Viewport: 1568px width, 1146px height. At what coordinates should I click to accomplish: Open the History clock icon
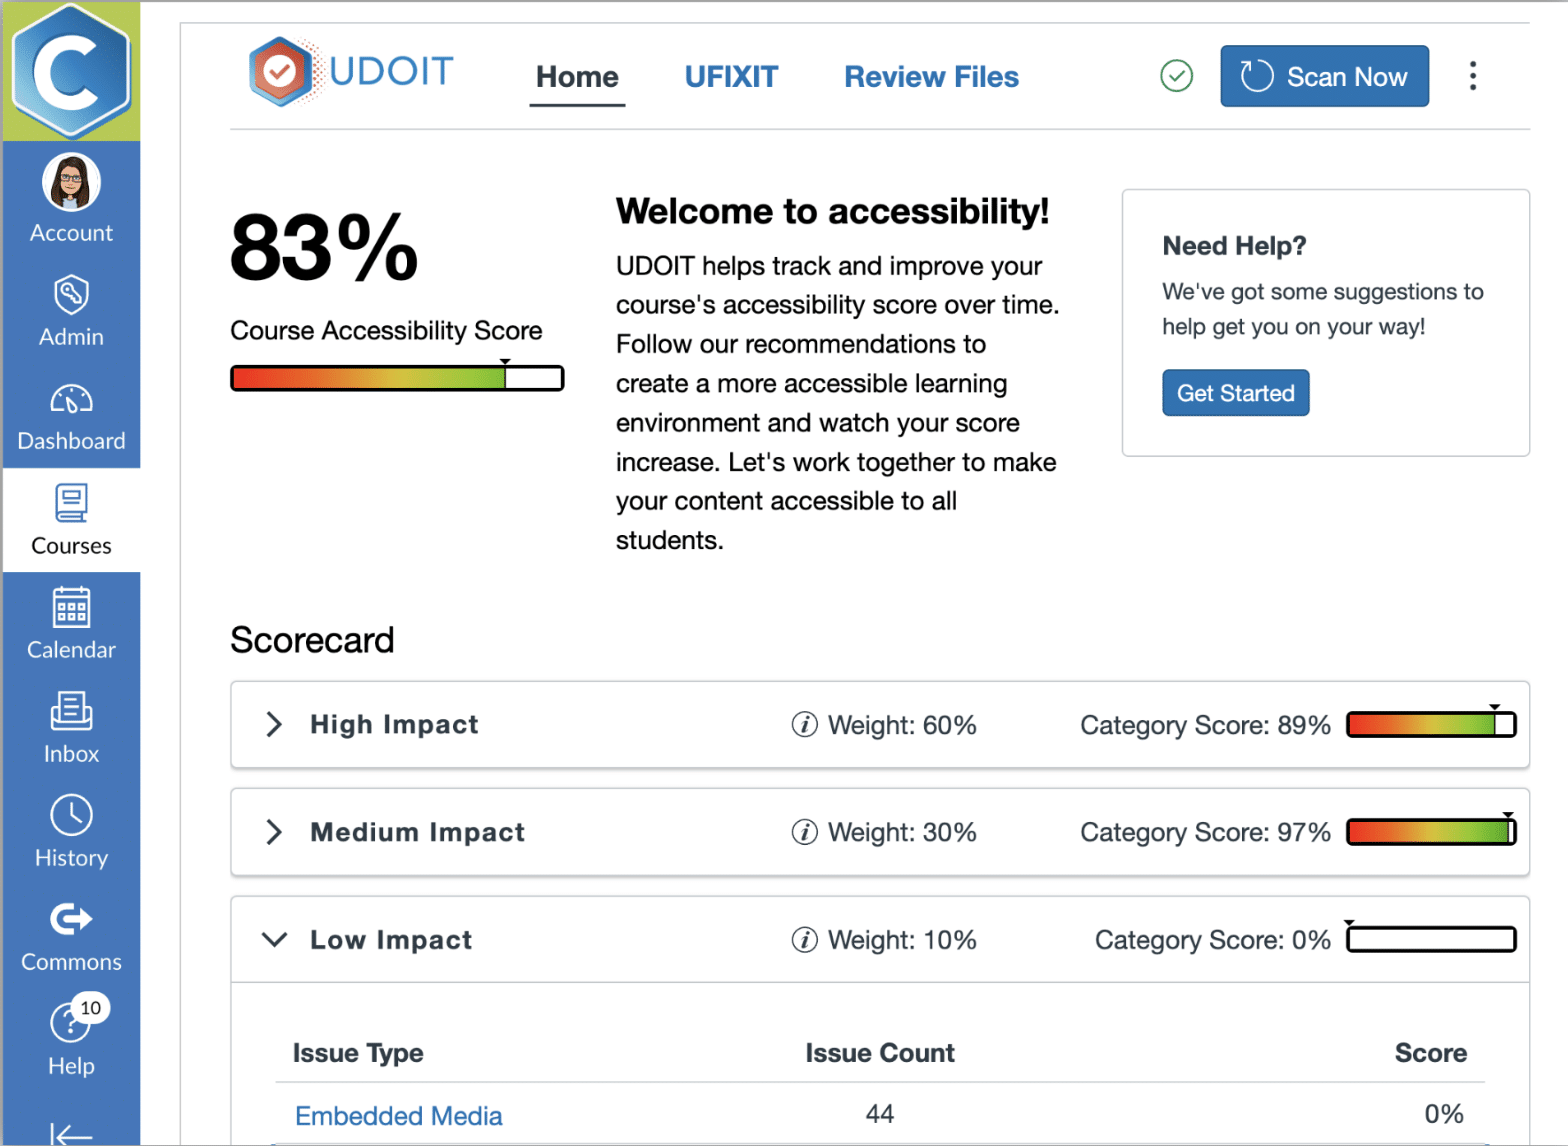tap(71, 816)
